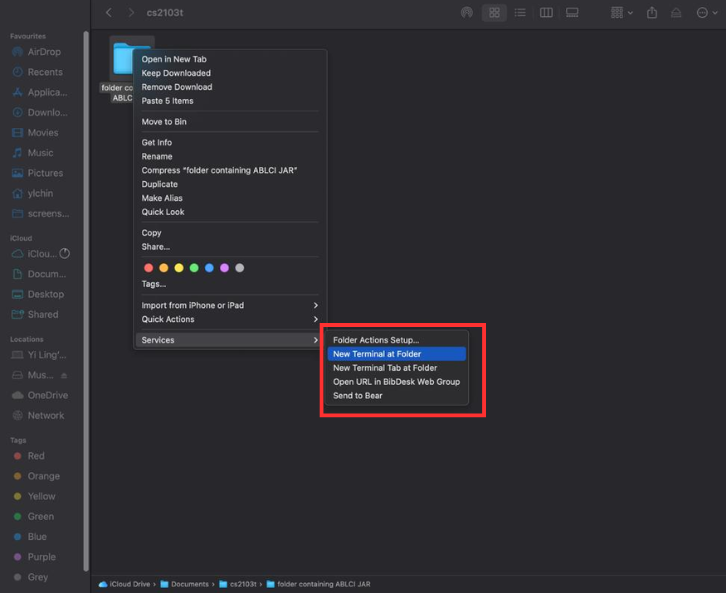The height and width of the screenshot is (593, 726).
Task: Click the Eject toolbar icon
Action: point(676,12)
